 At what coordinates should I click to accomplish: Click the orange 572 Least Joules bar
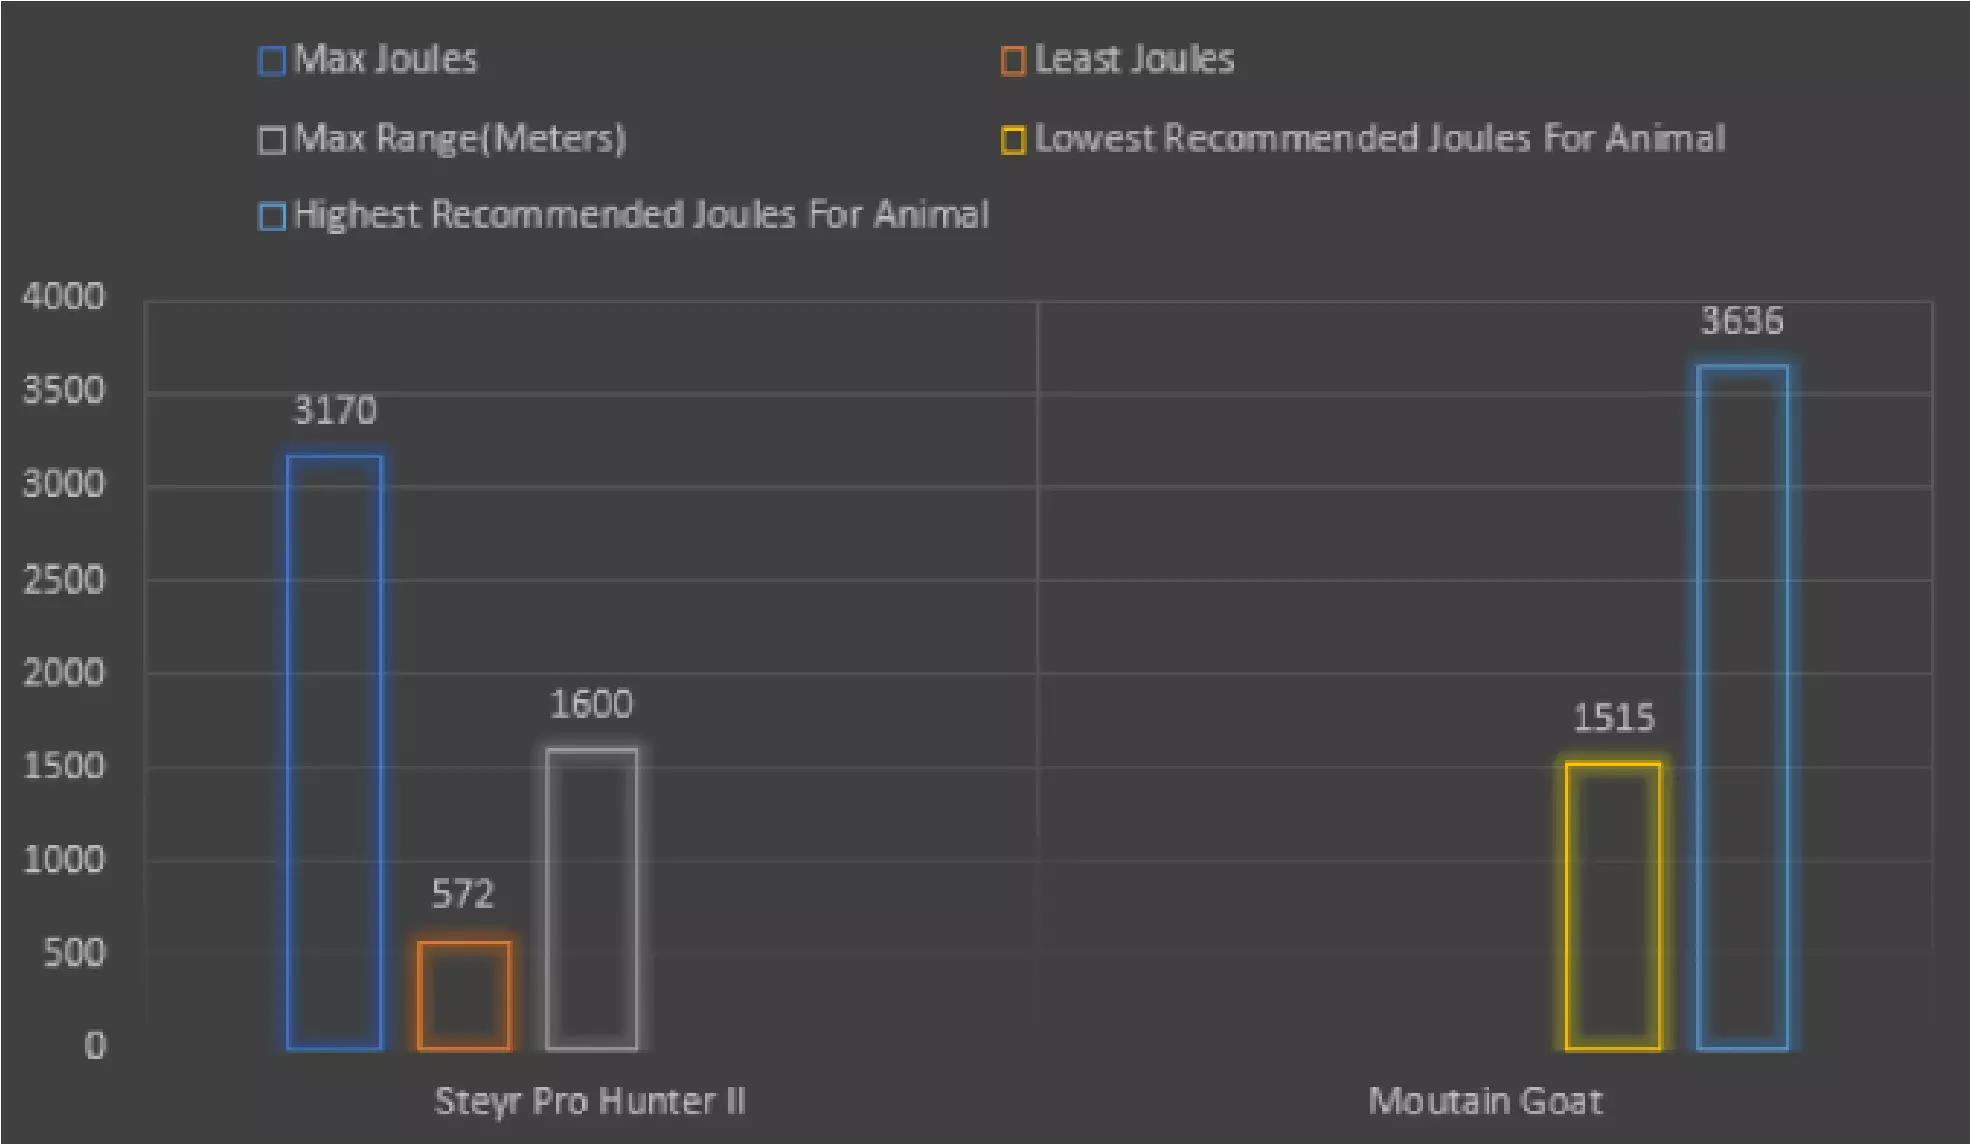tap(464, 995)
